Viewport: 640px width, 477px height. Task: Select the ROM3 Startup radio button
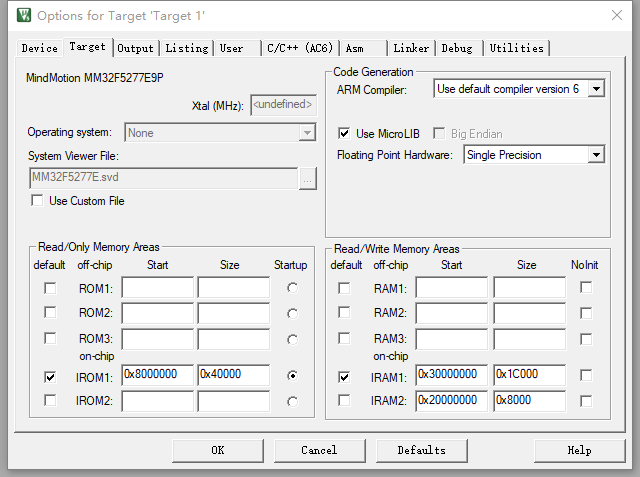pos(292,339)
